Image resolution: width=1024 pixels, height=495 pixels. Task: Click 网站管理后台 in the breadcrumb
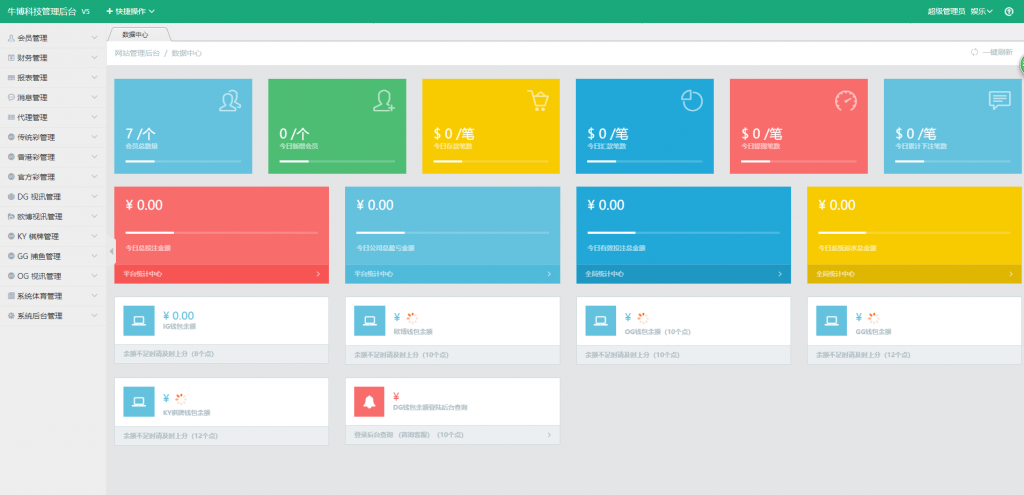137,52
